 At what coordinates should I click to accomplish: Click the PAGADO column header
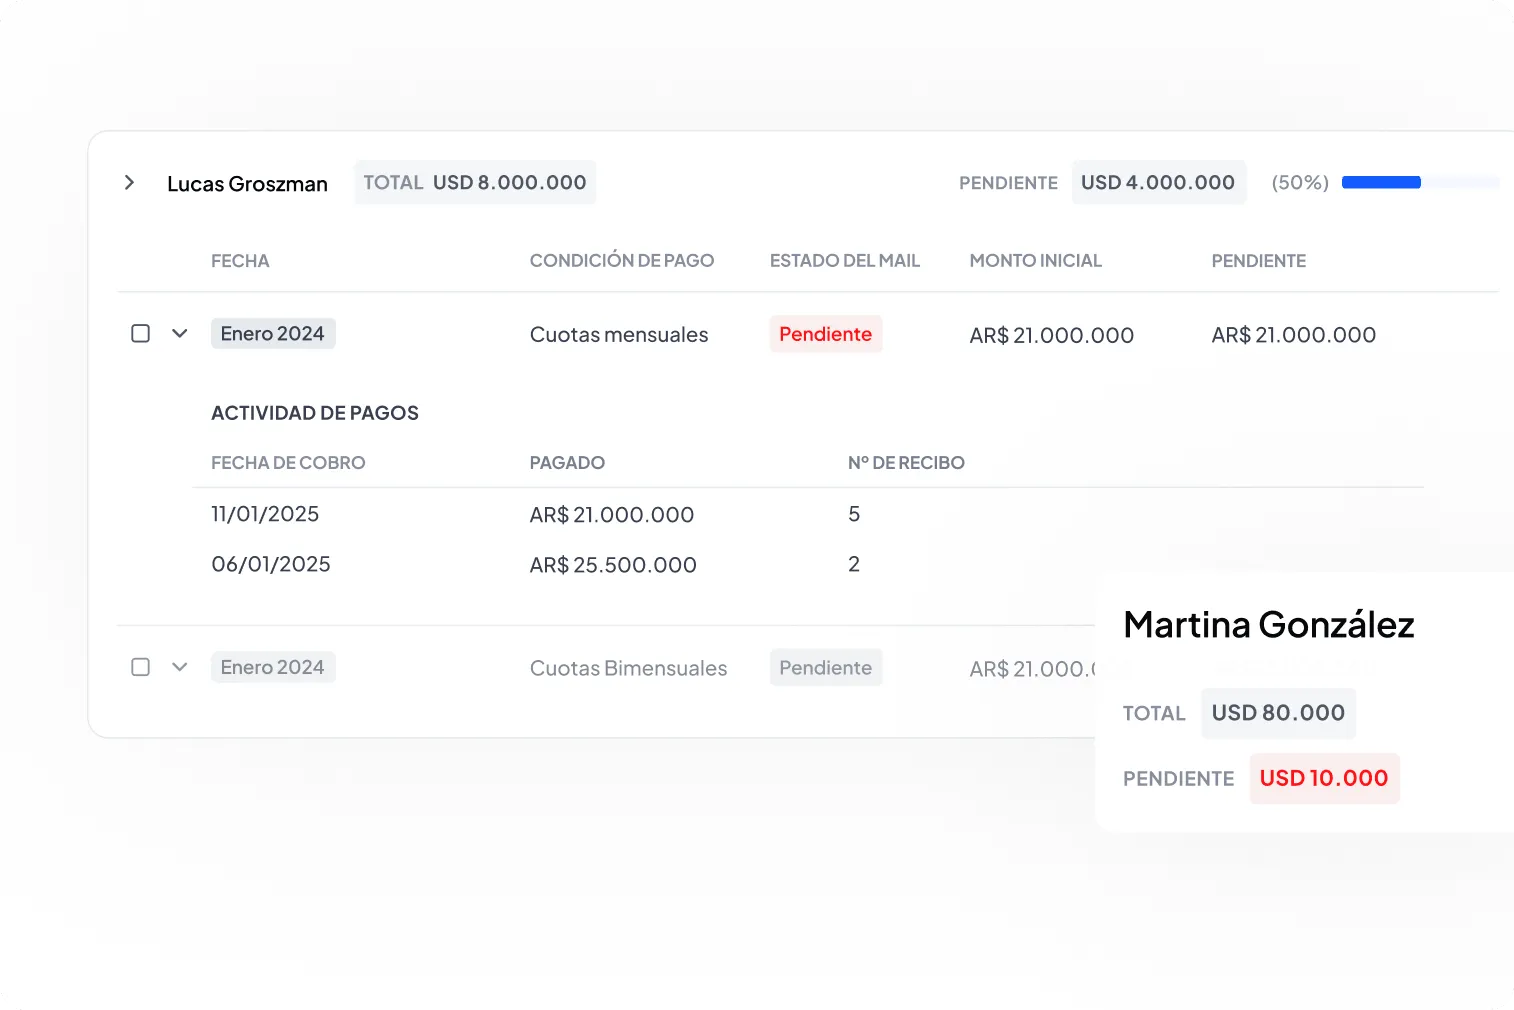click(567, 463)
